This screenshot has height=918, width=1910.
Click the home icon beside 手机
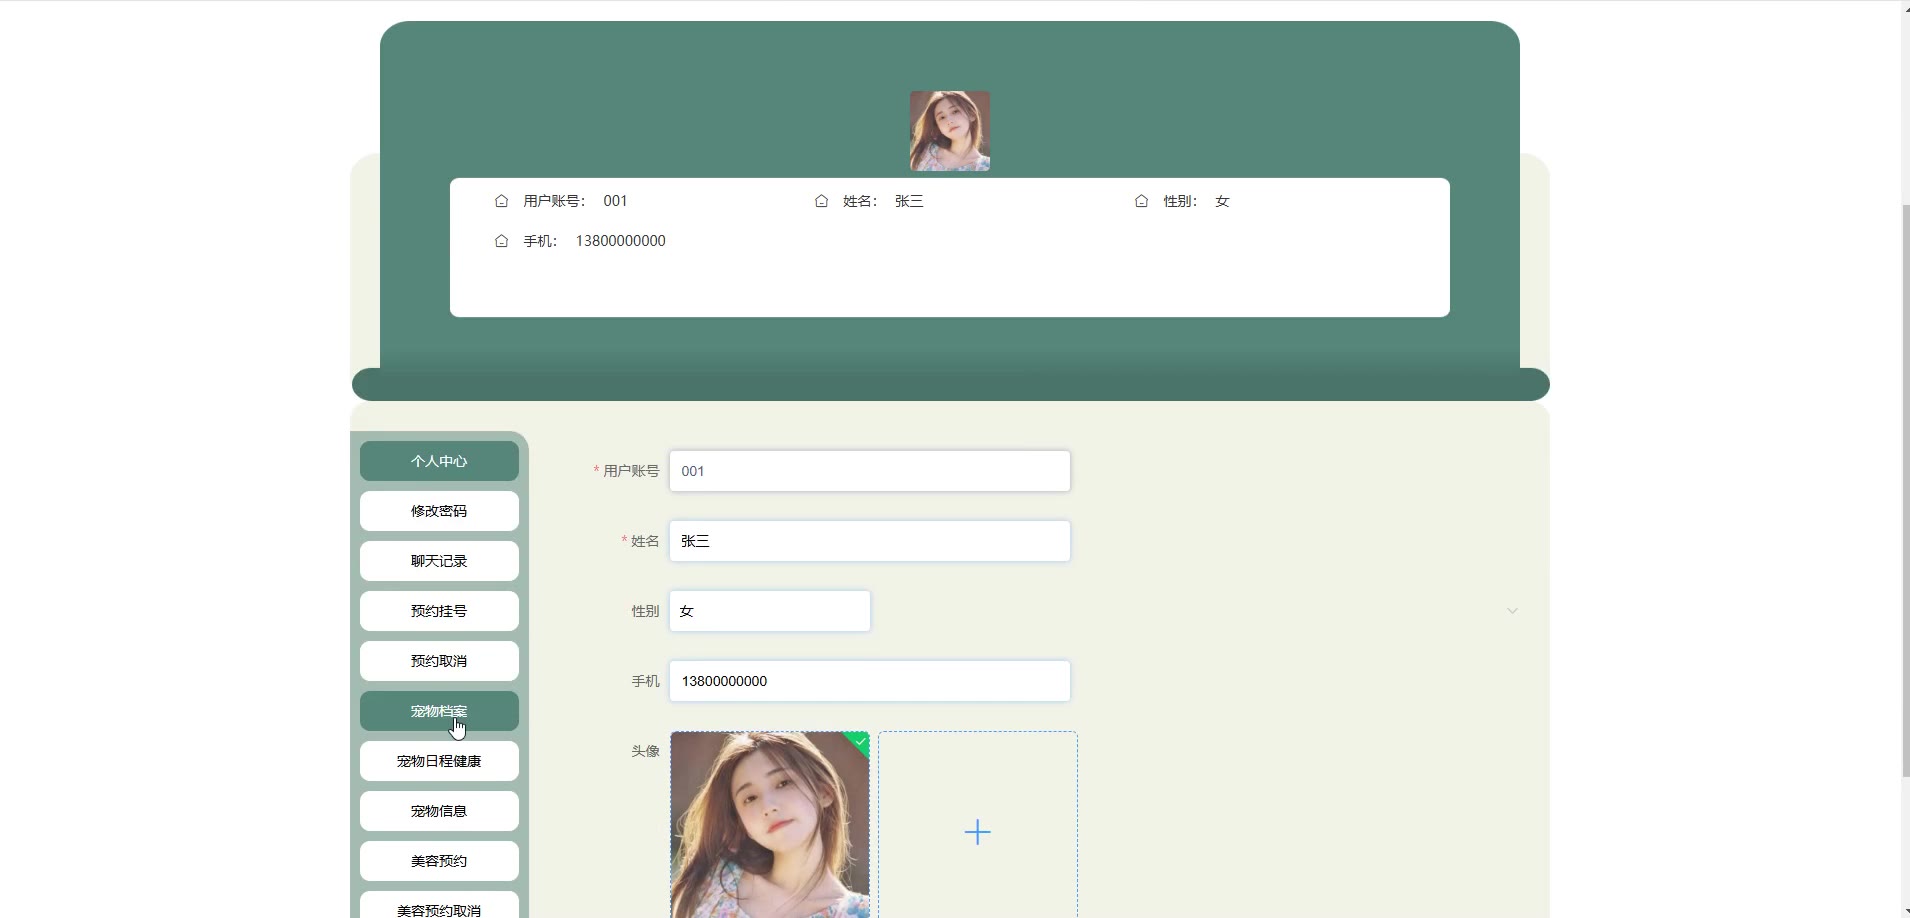(501, 241)
